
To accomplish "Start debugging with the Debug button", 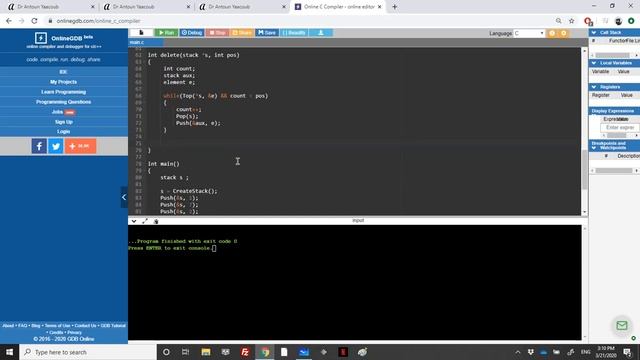I will pyautogui.click(x=192, y=33).
